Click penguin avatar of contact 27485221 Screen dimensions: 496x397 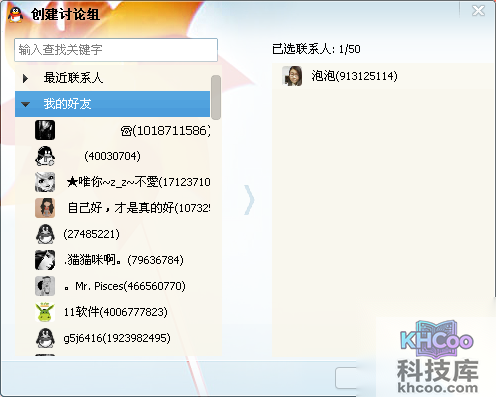tap(45, 234)
